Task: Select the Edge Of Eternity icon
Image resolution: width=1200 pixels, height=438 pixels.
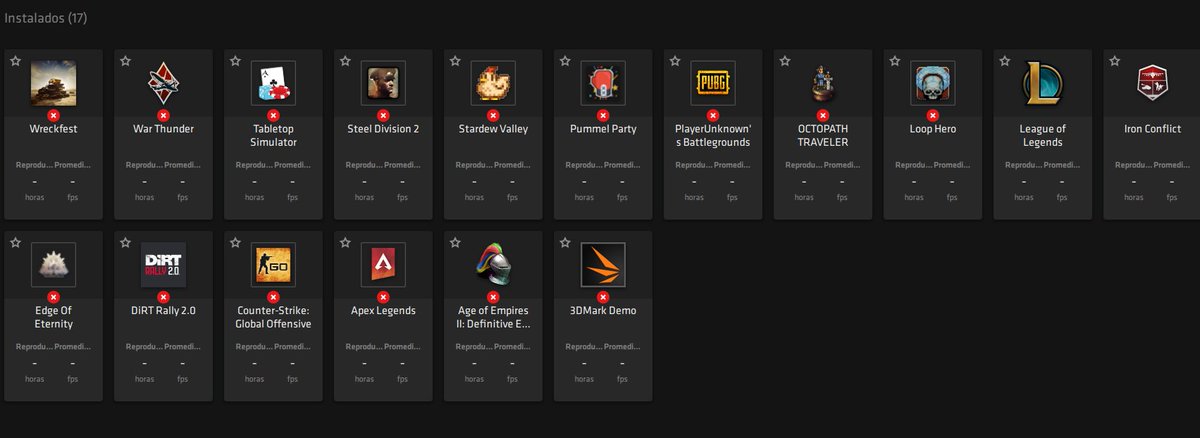Action: pyautogui.click(x=53, y=265)
